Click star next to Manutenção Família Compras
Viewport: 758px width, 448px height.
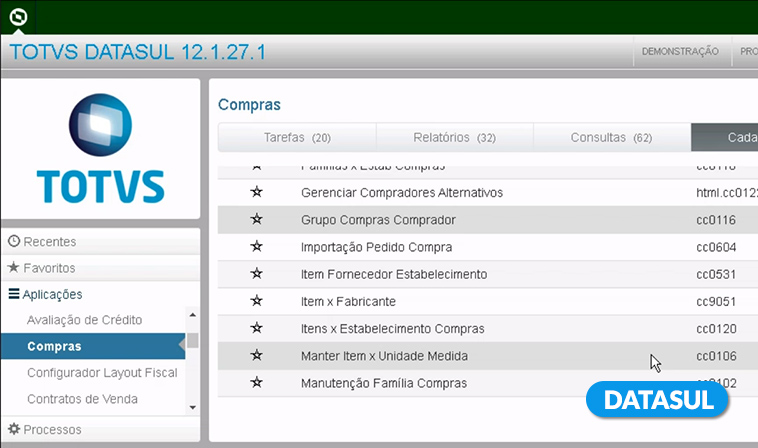point(256,382)
